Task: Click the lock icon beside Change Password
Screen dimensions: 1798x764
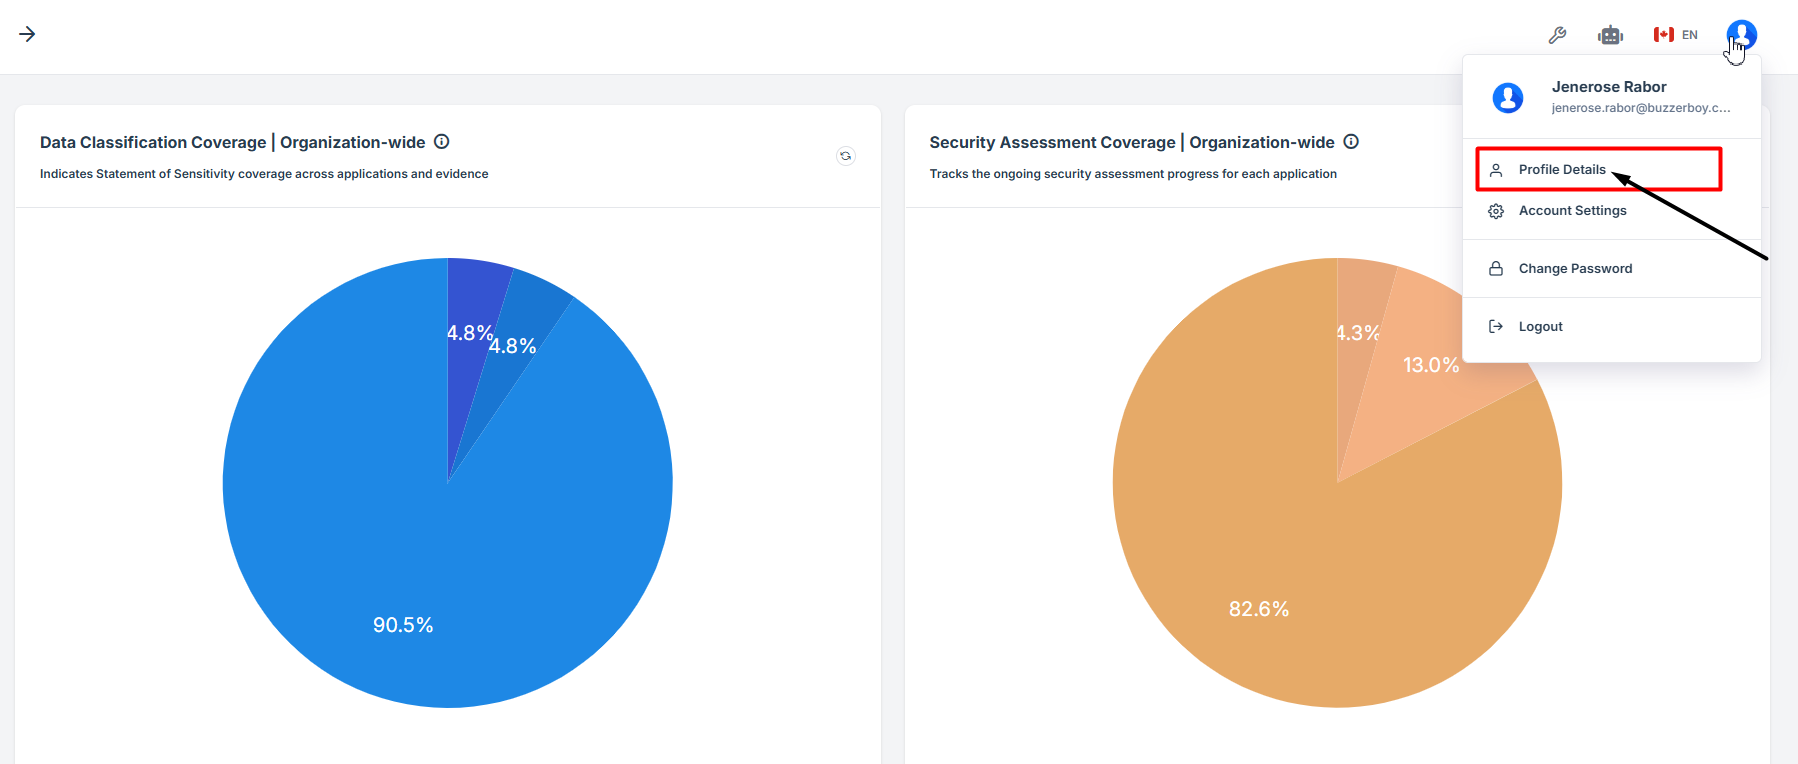Action: point(1496,269)
